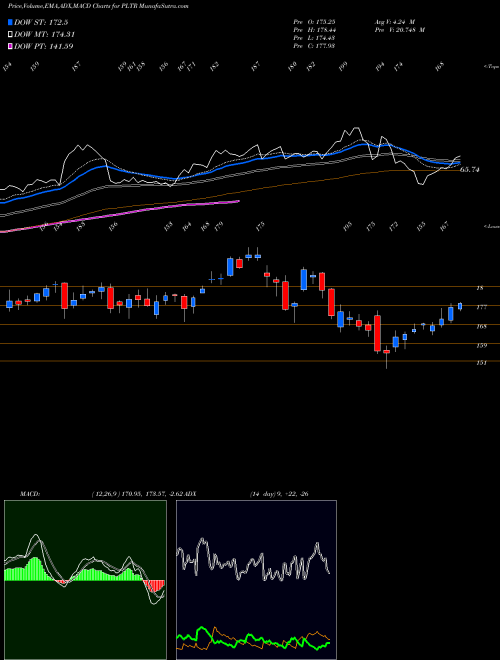Click the 'Pre V: 20.748 M' volume text
The width and height of the screenshot is (500, 660).
(x=399, y=29)
